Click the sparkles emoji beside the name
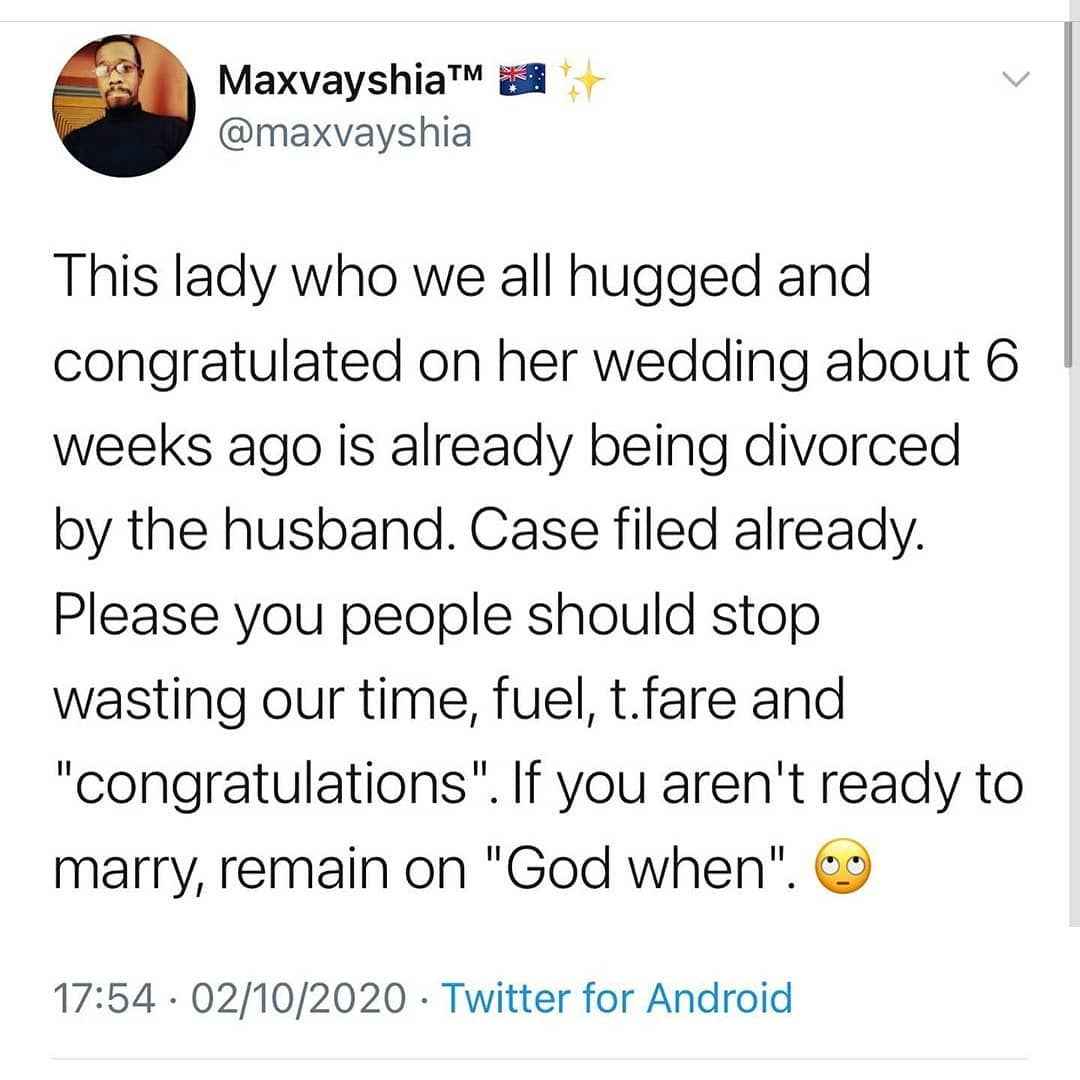The image size is (1080, 1080). tap(582, 80)
